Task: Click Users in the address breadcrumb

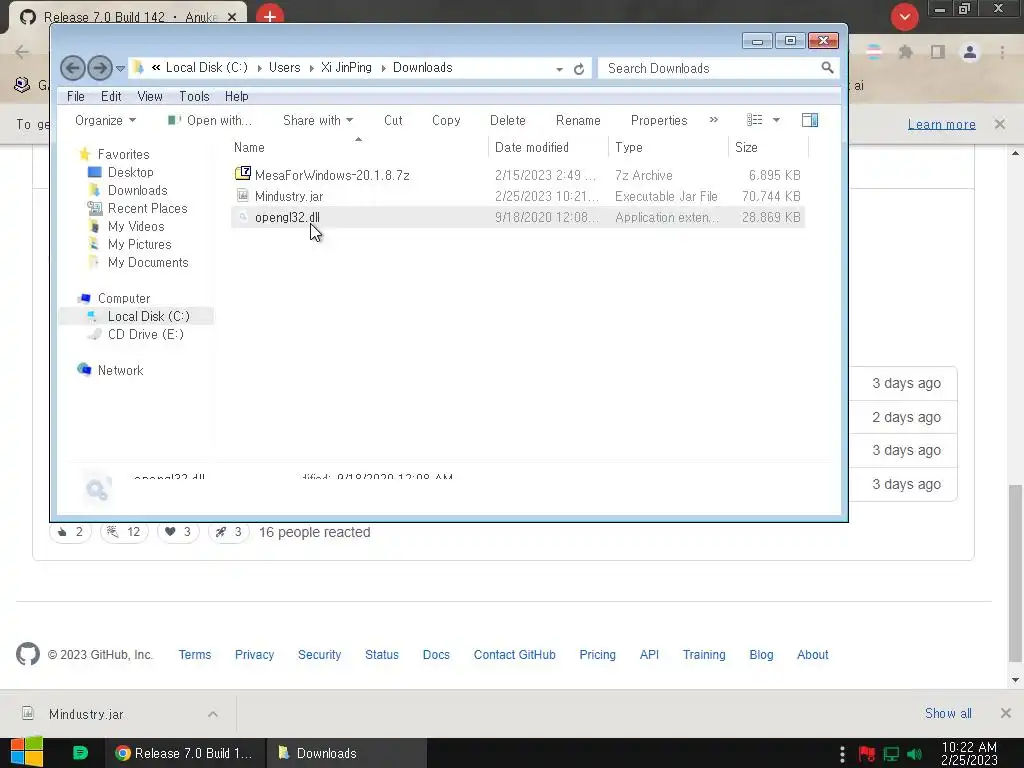Action: click(284, 67)
